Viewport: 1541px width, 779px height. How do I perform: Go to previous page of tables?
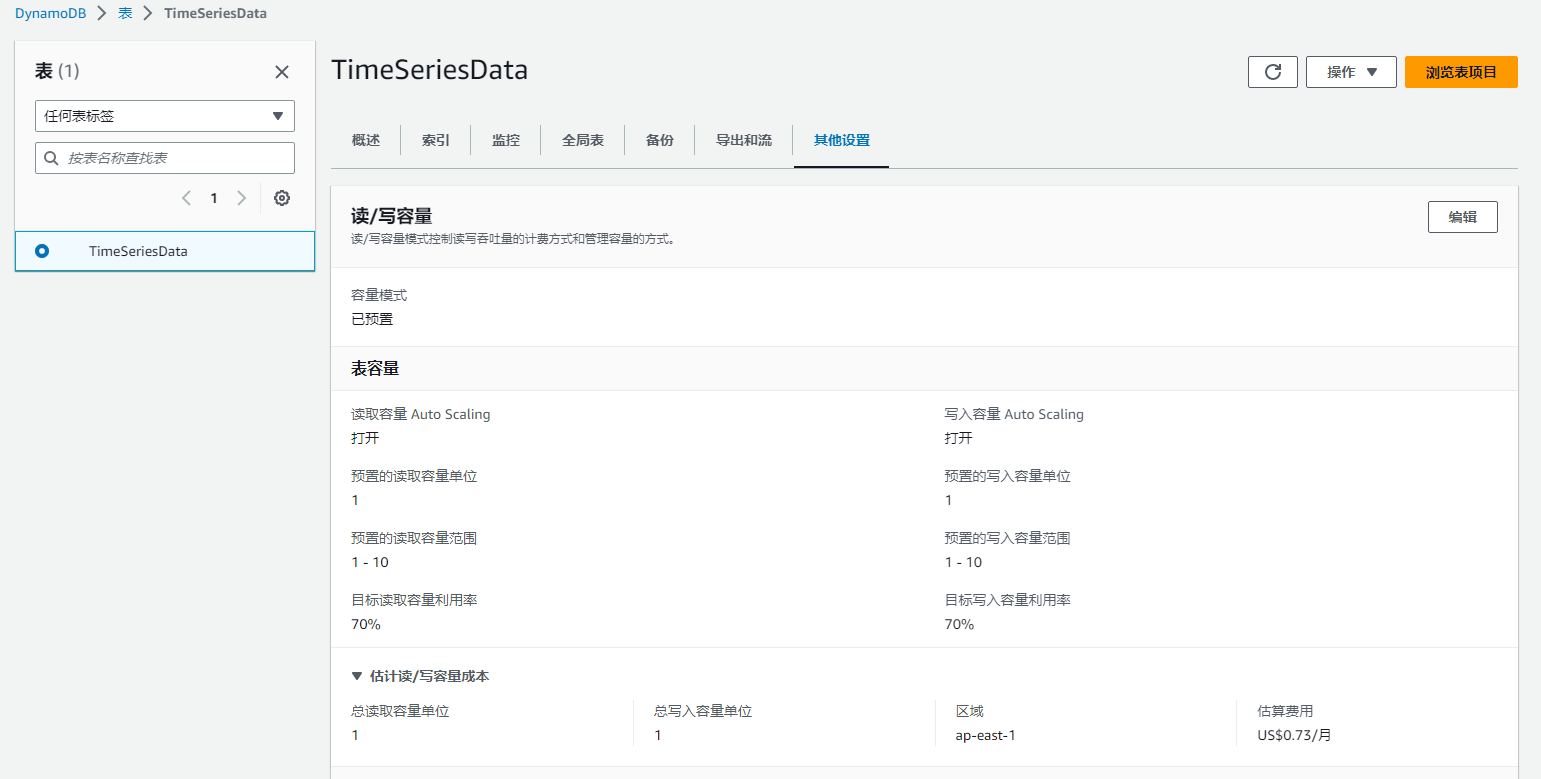(x=186, y=198)
